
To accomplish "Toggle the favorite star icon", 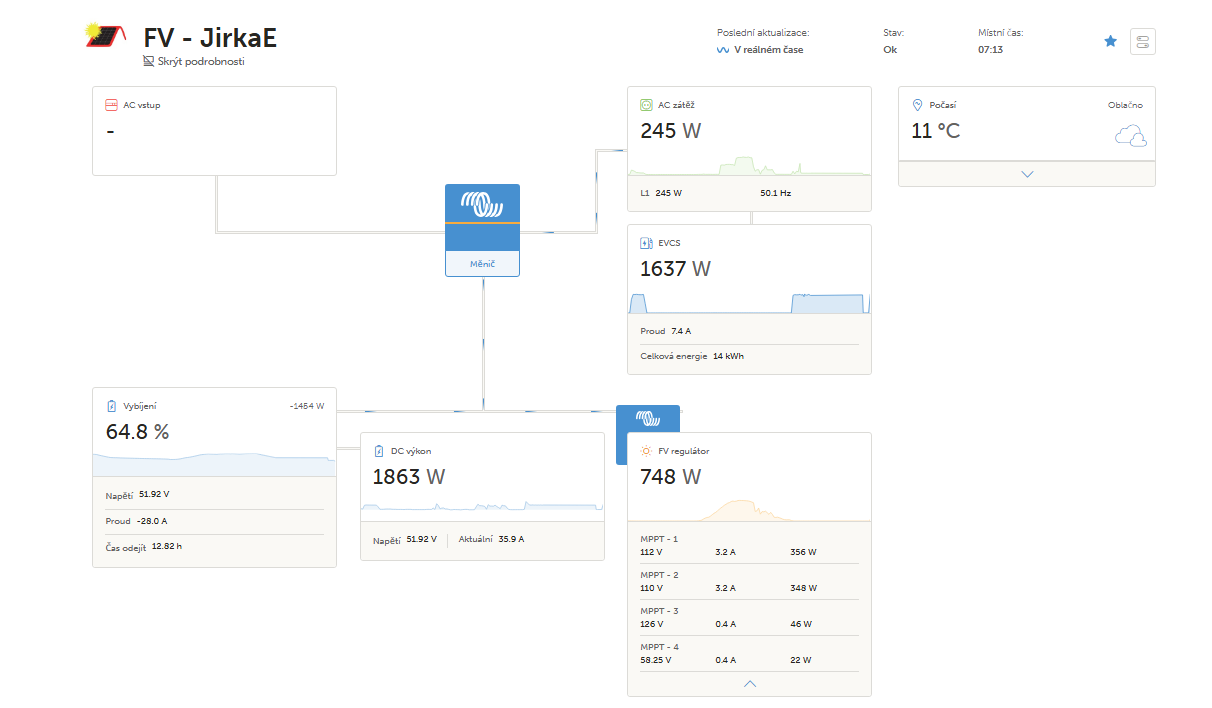I will coord(1110,41).
